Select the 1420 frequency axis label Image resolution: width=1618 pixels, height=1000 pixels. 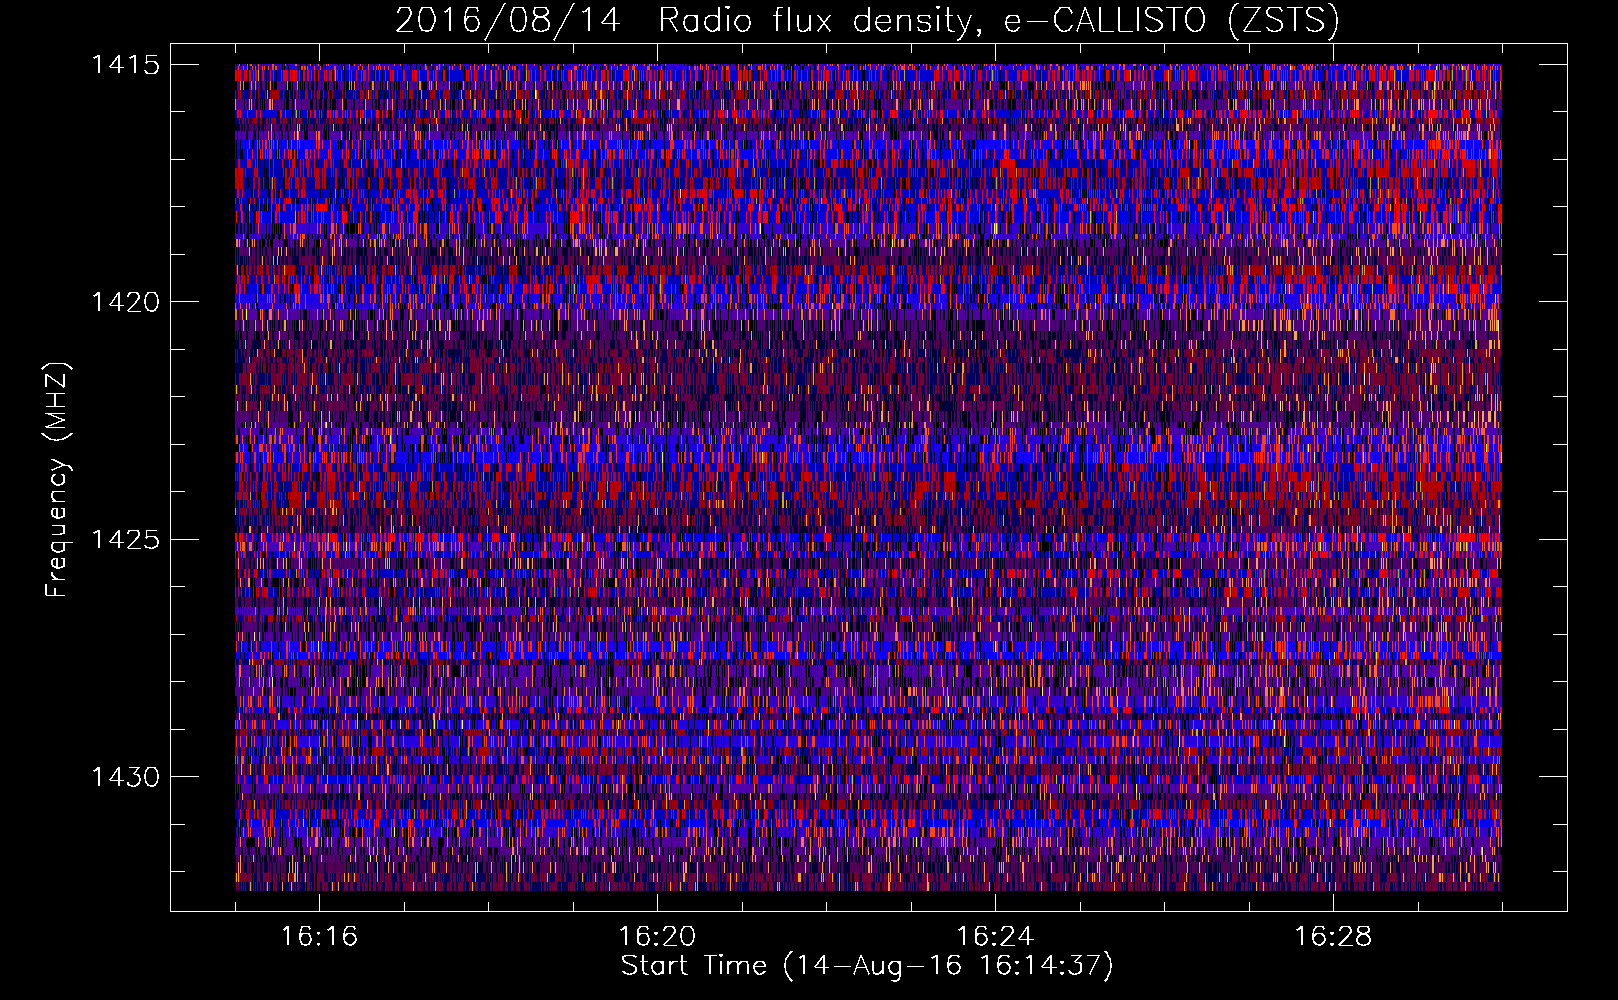click(x=125, y=302)
